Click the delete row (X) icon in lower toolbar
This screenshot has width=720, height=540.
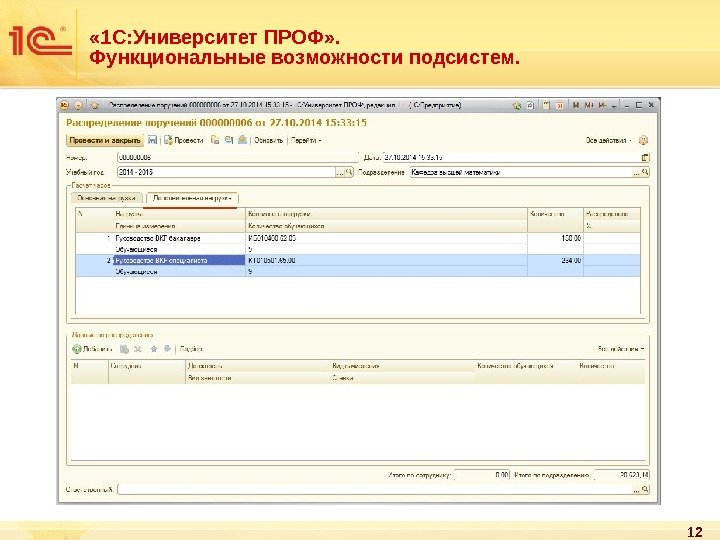(137, 349)
